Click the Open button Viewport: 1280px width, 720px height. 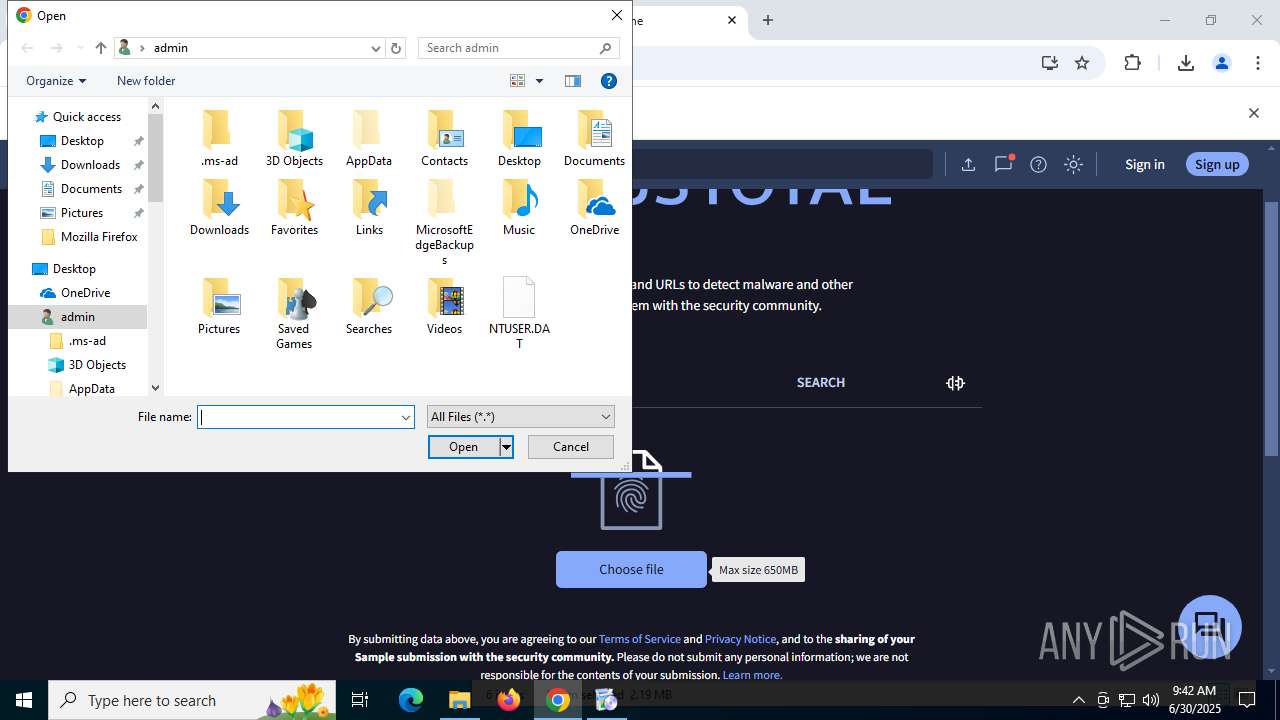click(464, 447)
